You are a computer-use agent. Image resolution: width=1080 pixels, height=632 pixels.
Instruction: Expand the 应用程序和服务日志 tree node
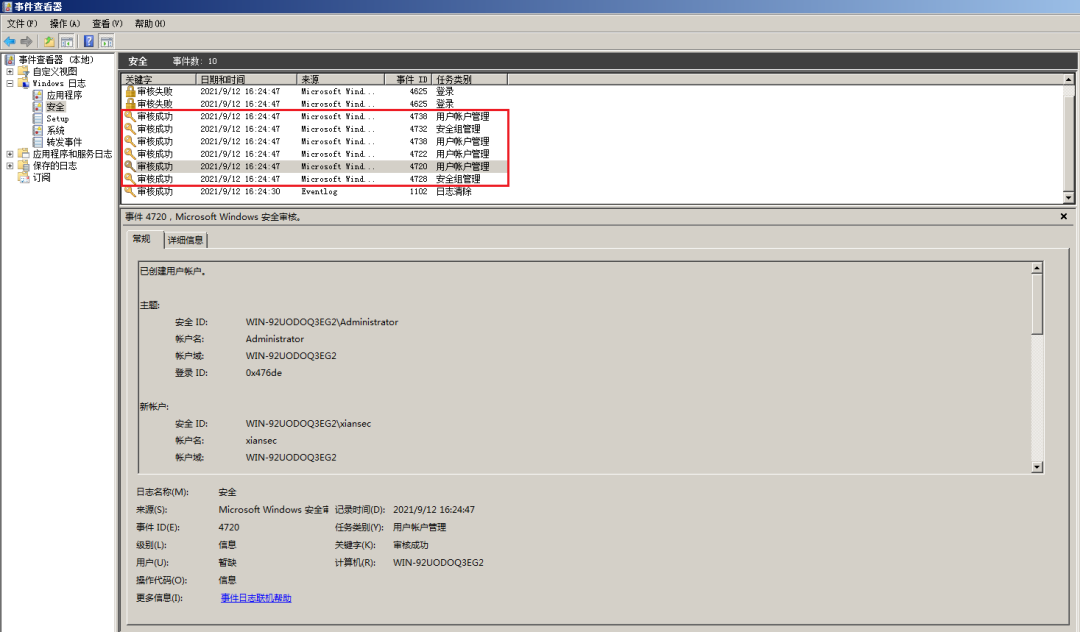pyautogui.click(x=10, y=154)
